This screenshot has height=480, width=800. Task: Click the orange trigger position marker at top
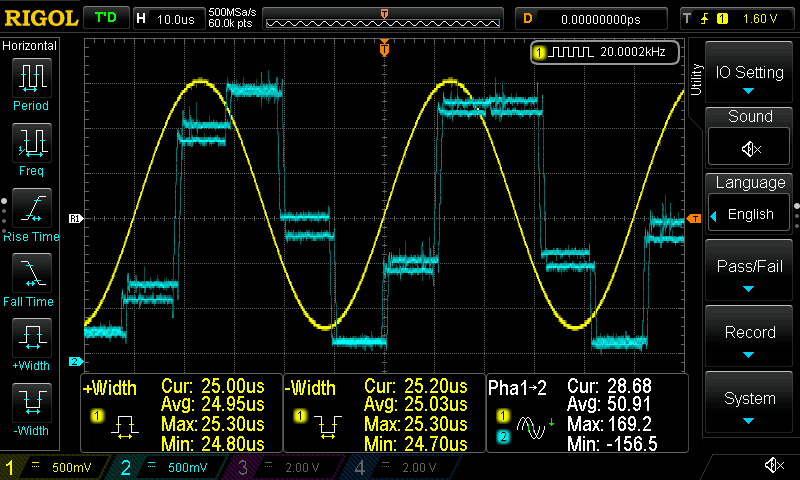(384, 47)
